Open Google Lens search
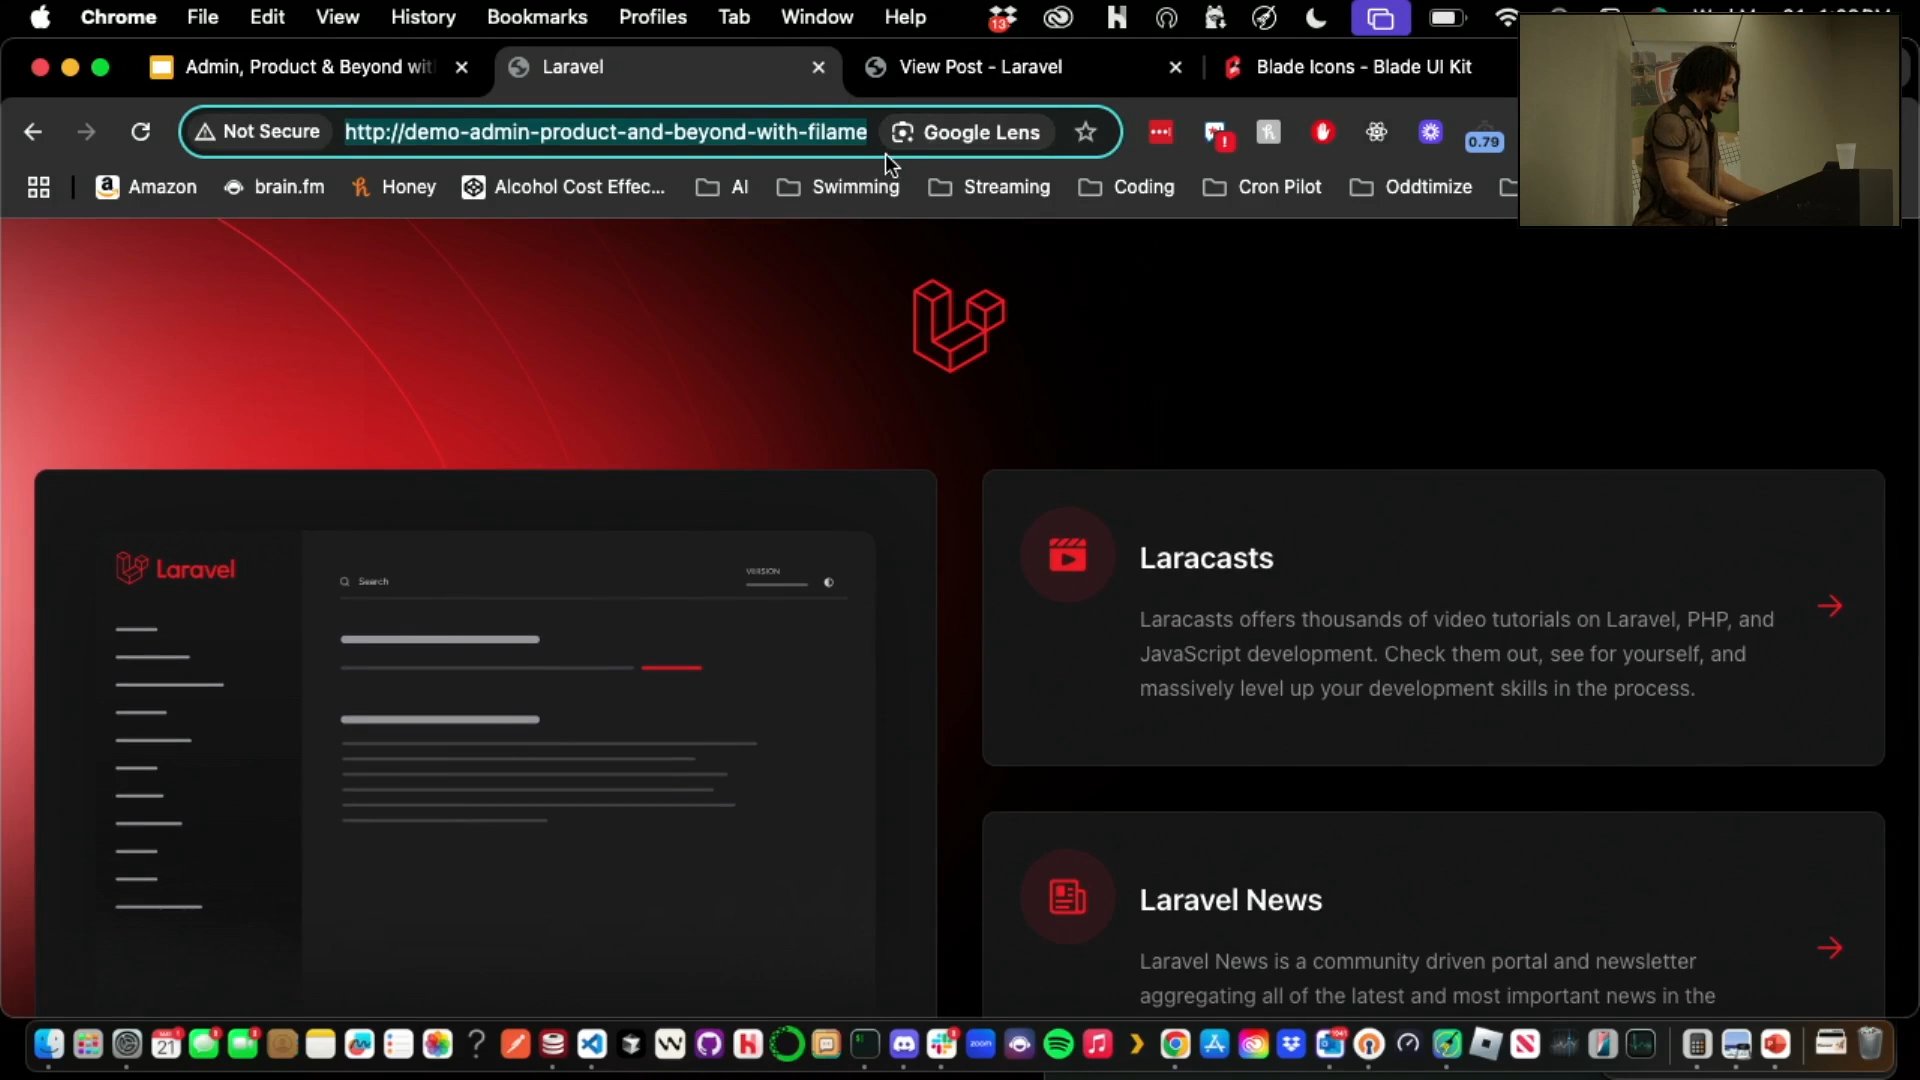 coord(966,132)
